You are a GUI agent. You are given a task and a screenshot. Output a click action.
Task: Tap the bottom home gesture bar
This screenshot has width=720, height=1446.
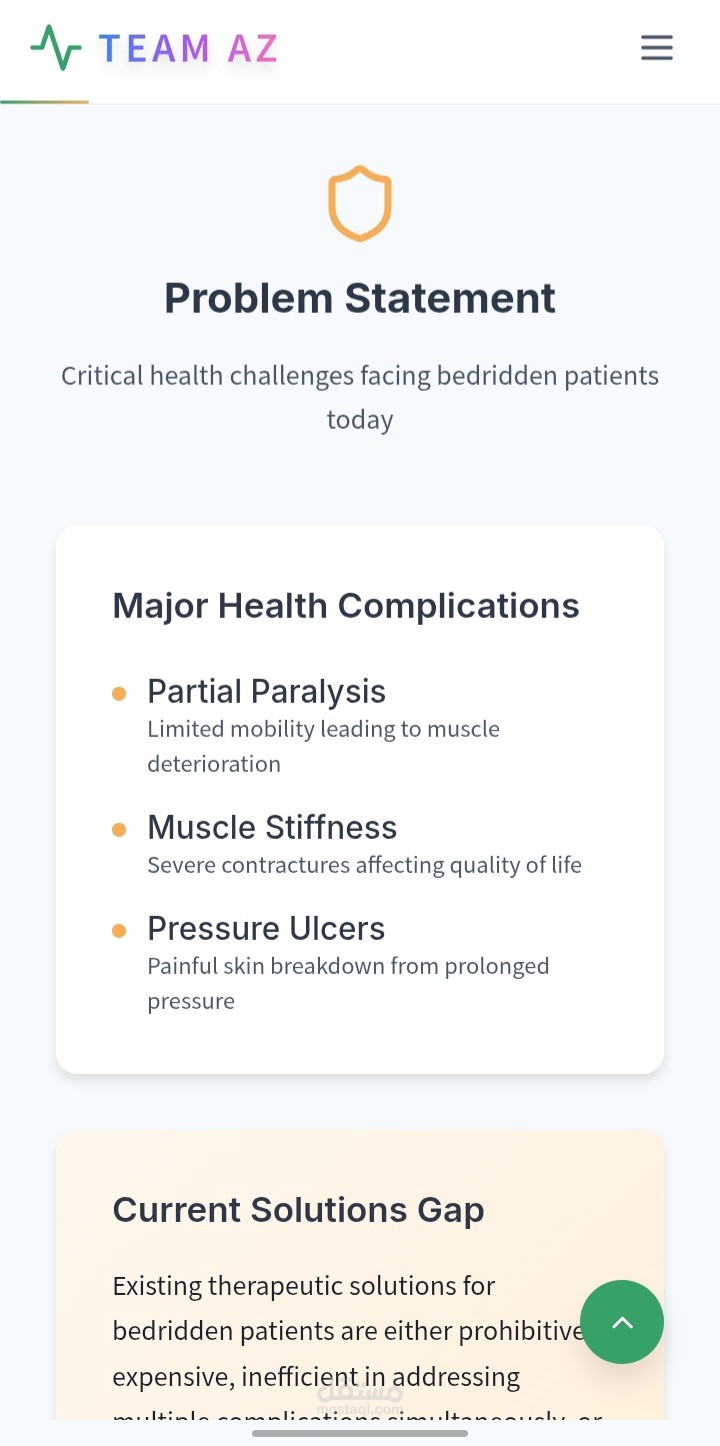360,1433
